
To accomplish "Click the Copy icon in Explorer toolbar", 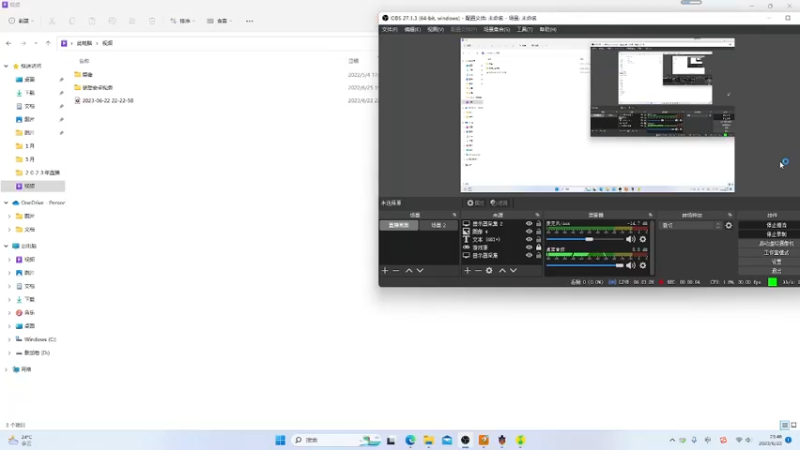I will coord(72,21).
